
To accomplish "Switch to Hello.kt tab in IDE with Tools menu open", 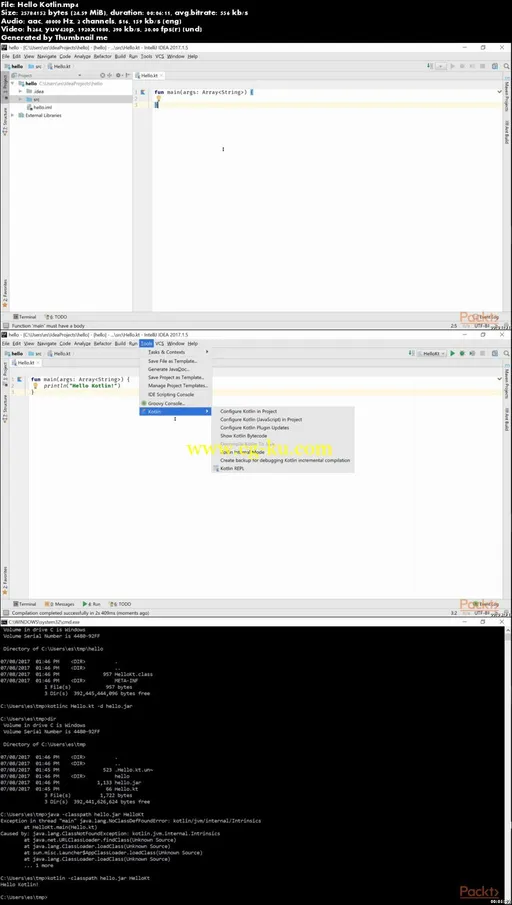I will 26,362.
